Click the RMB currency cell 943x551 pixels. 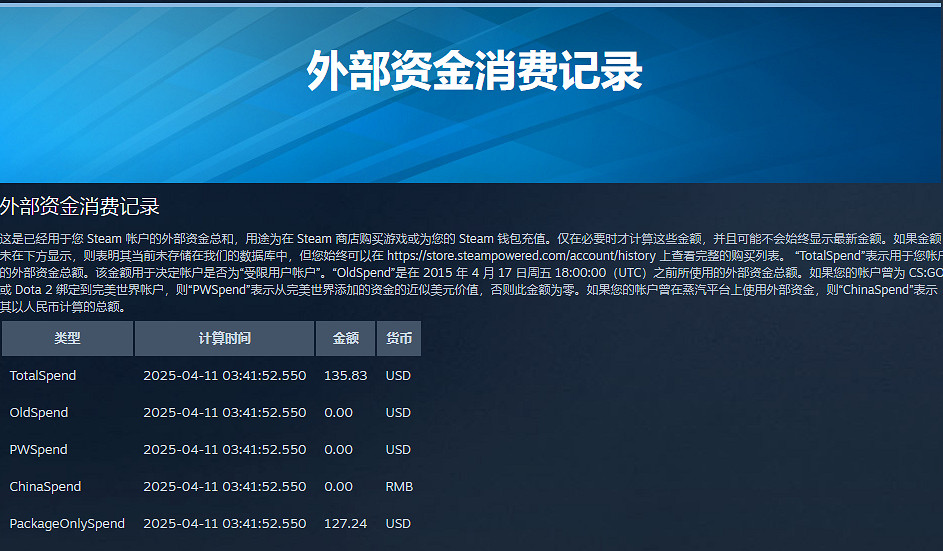tap(399, 487)
